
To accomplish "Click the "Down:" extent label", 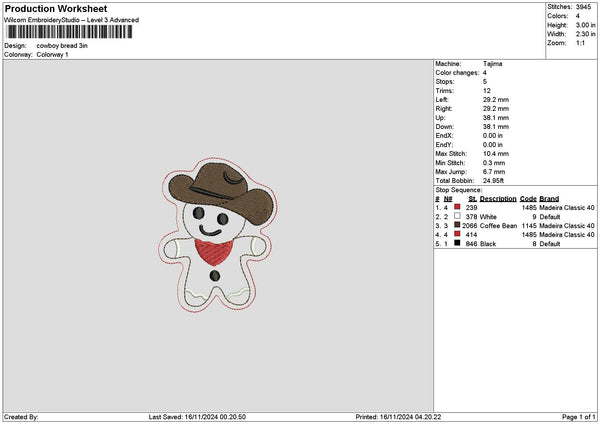I will pyautogui.click(x=445, y=127).
